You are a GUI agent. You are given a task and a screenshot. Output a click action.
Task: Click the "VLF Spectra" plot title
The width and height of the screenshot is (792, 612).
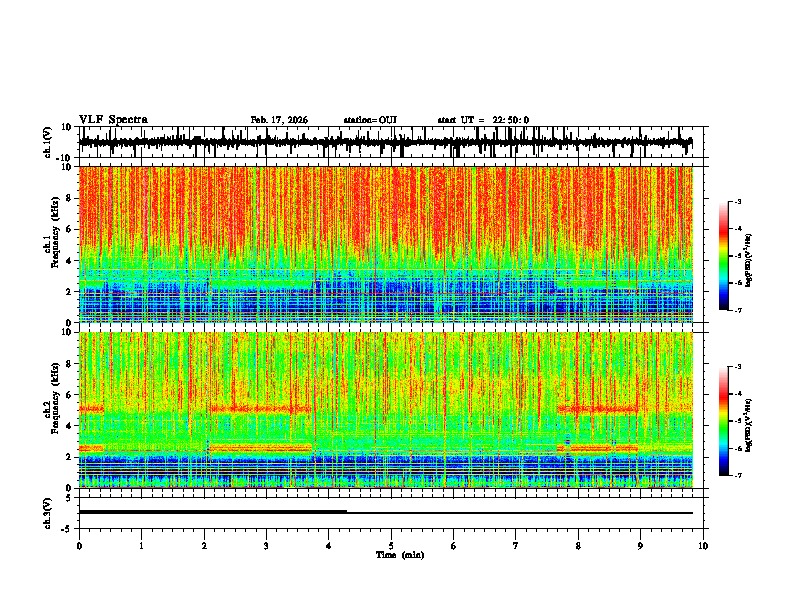113,120
